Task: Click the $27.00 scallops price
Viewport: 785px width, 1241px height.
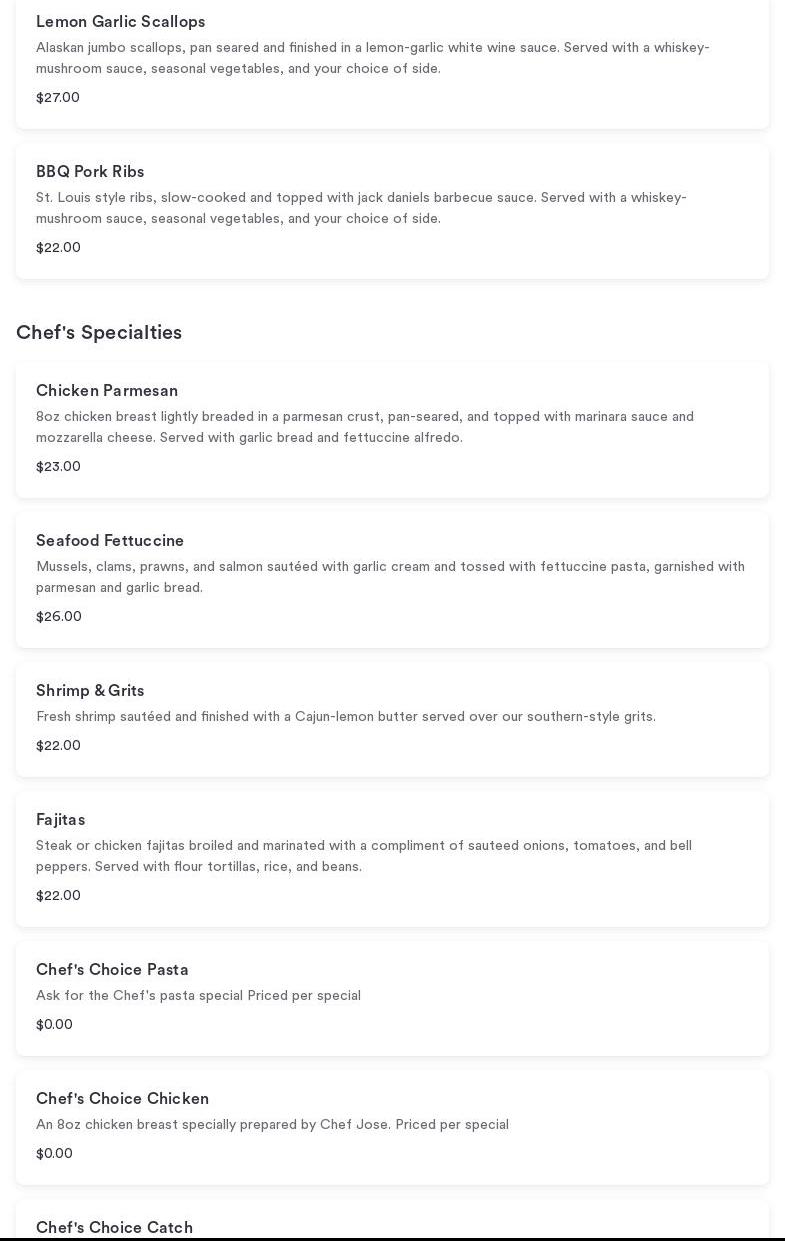Action: point(58,98)
